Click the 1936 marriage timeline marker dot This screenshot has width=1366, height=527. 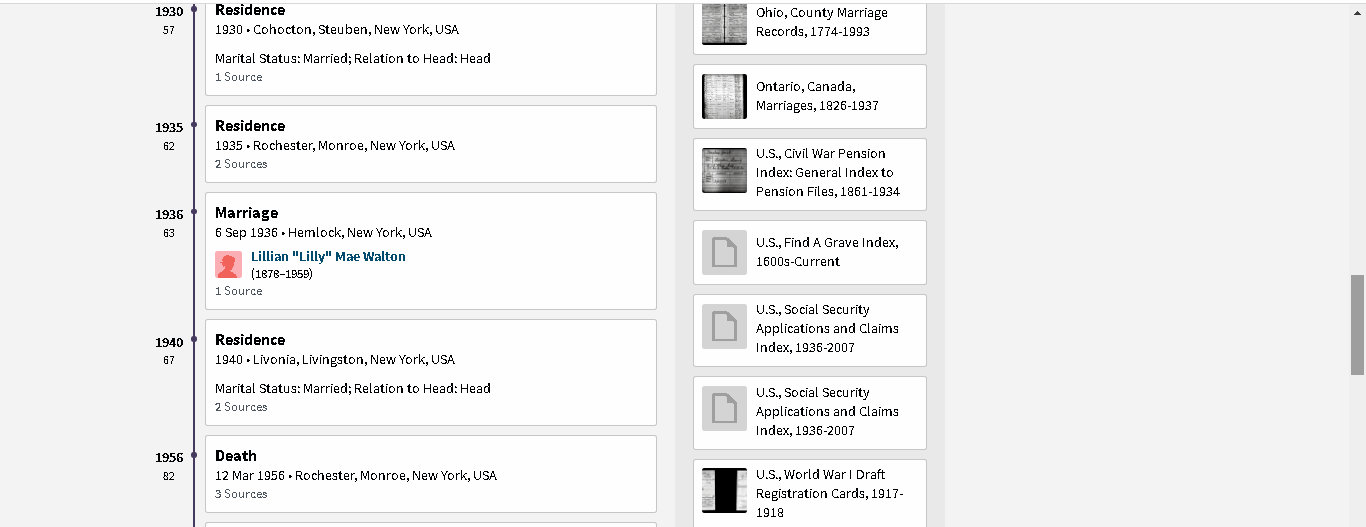(194, 213)
